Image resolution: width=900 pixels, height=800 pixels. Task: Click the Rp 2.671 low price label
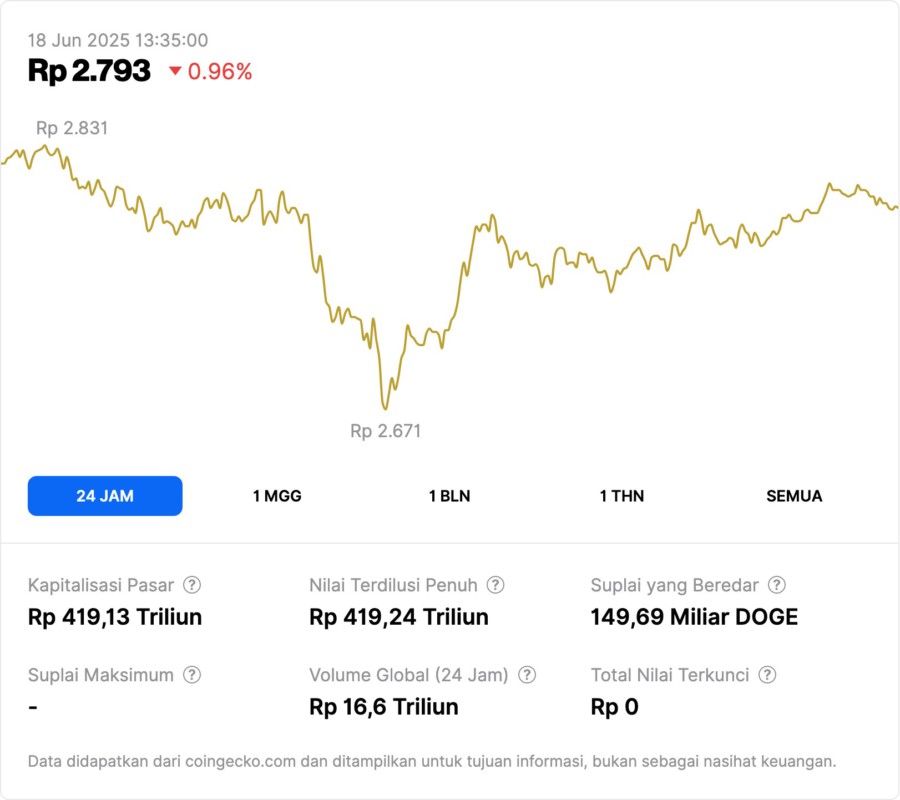(385, 431)
